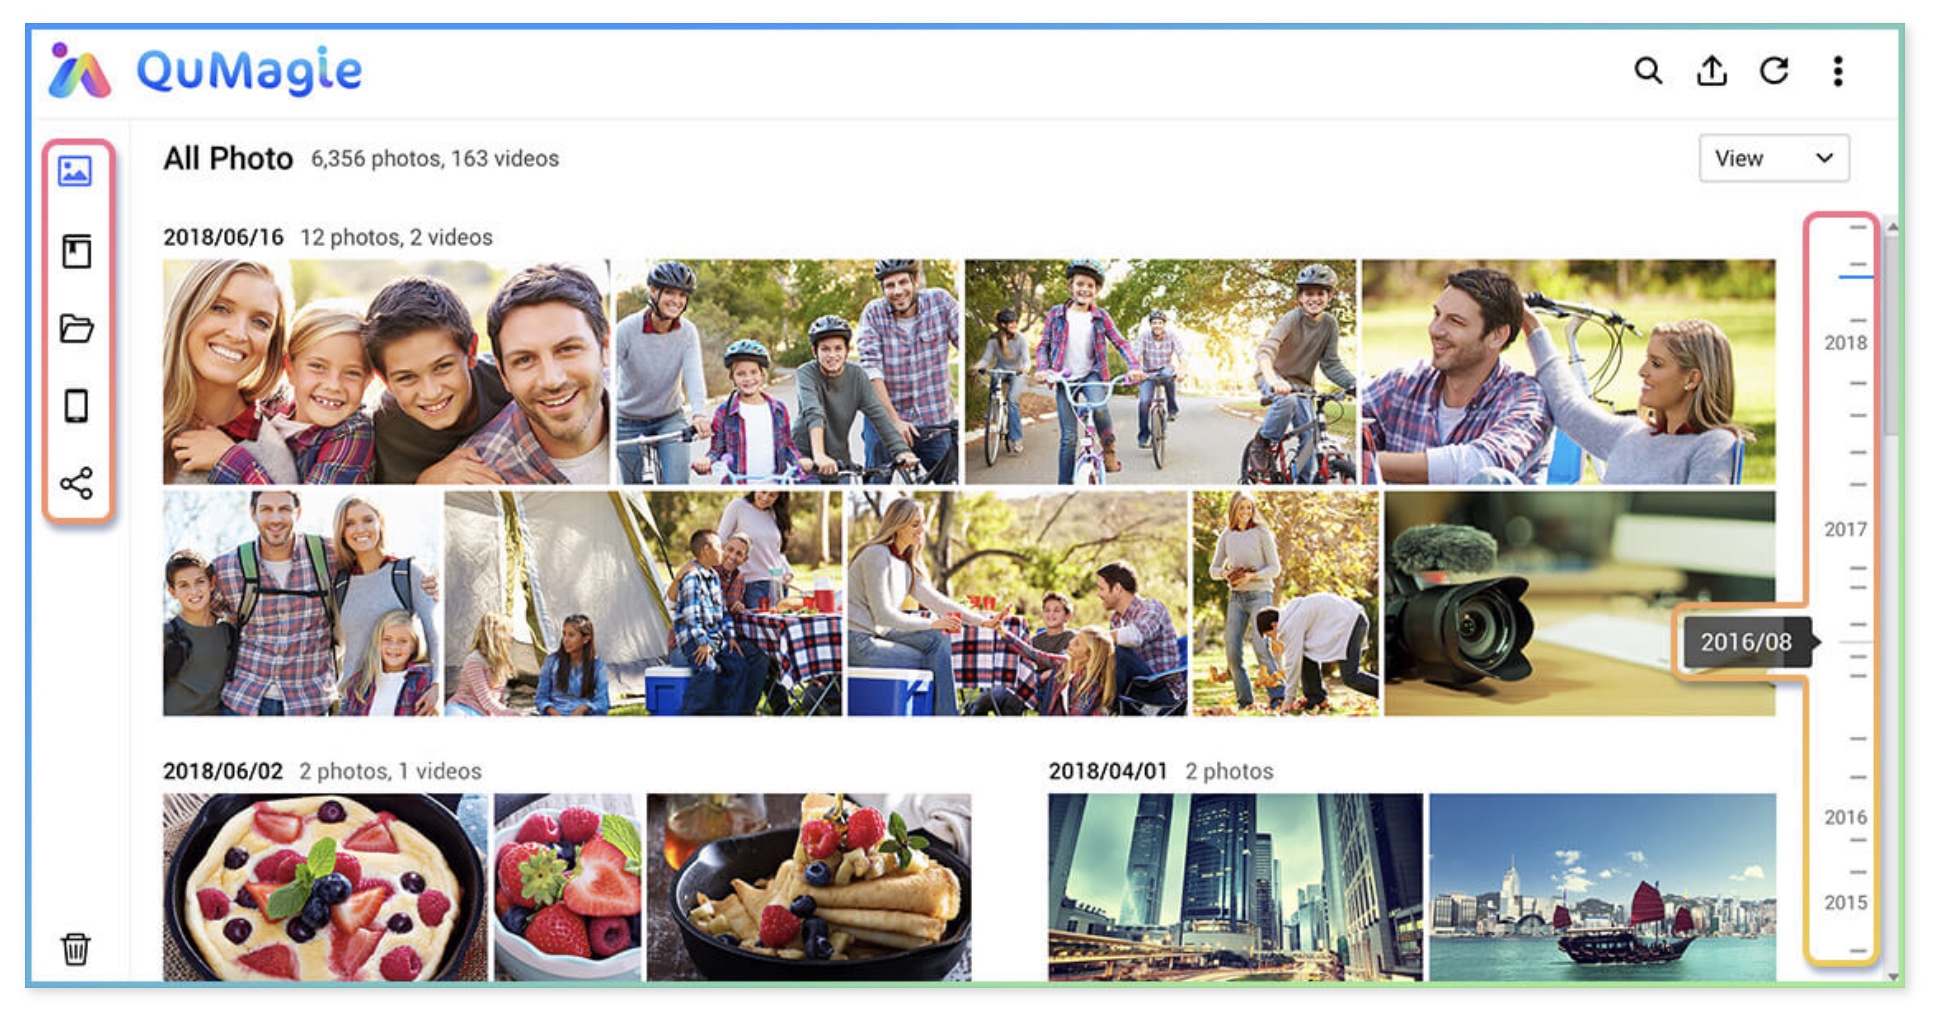1935x1013 pixels.
Task: Jump to 2016 on the timeline
Action: [x=1845, y=817]
